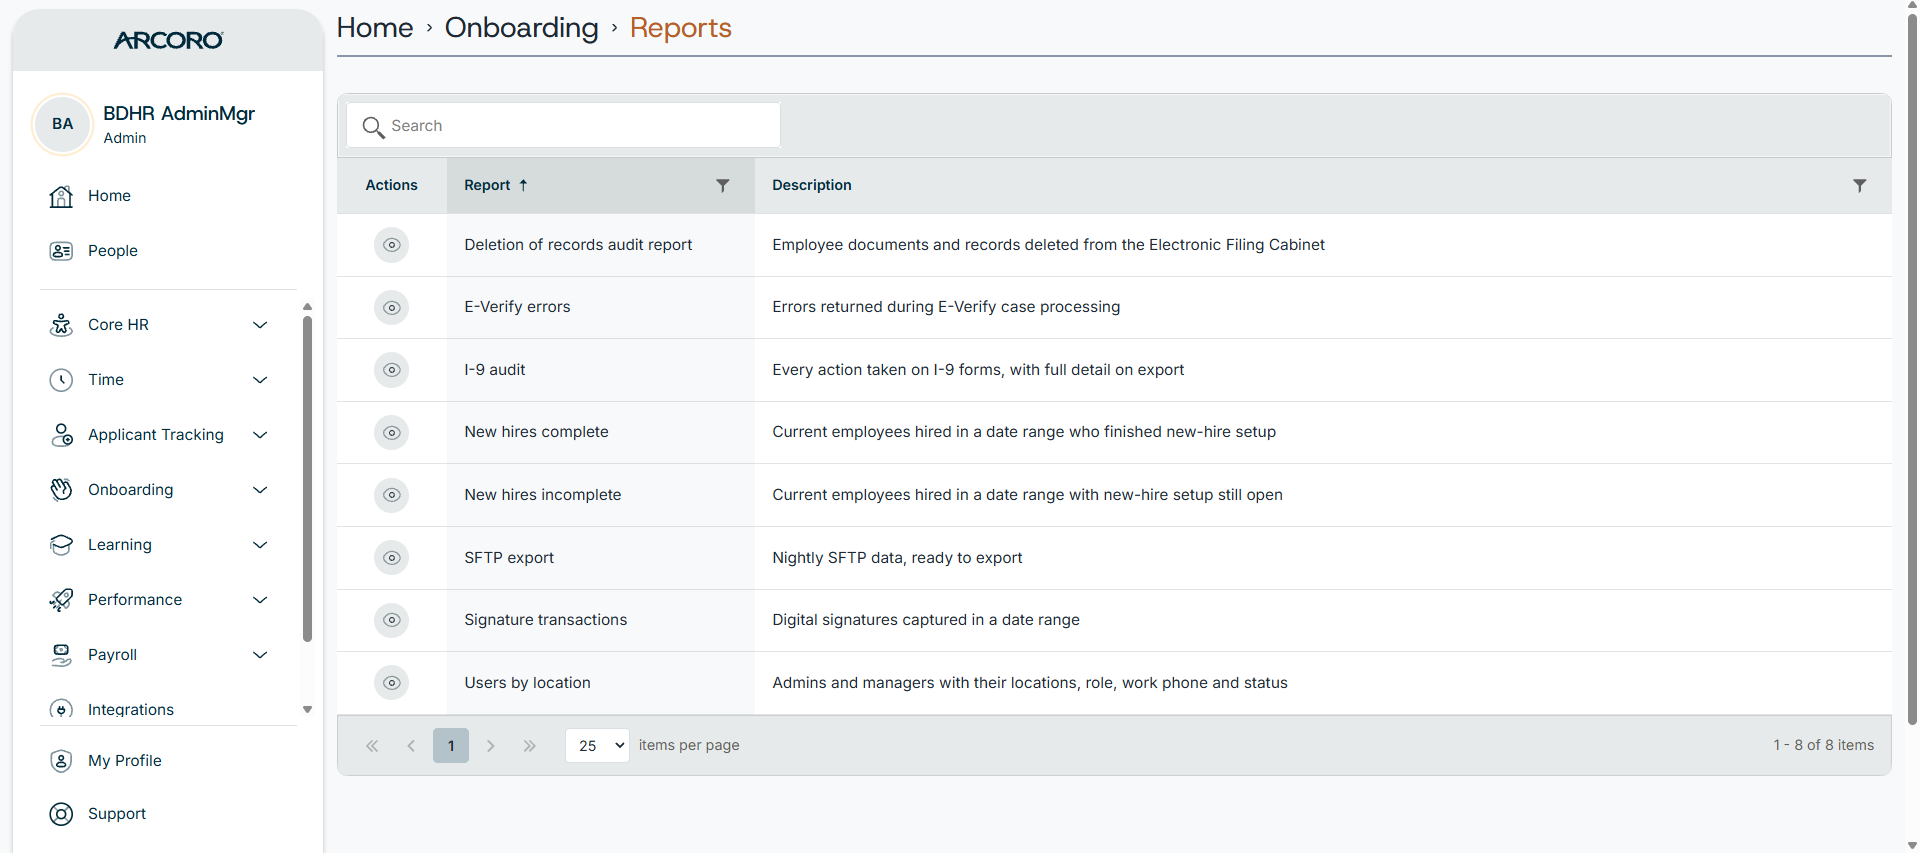Click the Reports breadcrumb

click(681, 28)
